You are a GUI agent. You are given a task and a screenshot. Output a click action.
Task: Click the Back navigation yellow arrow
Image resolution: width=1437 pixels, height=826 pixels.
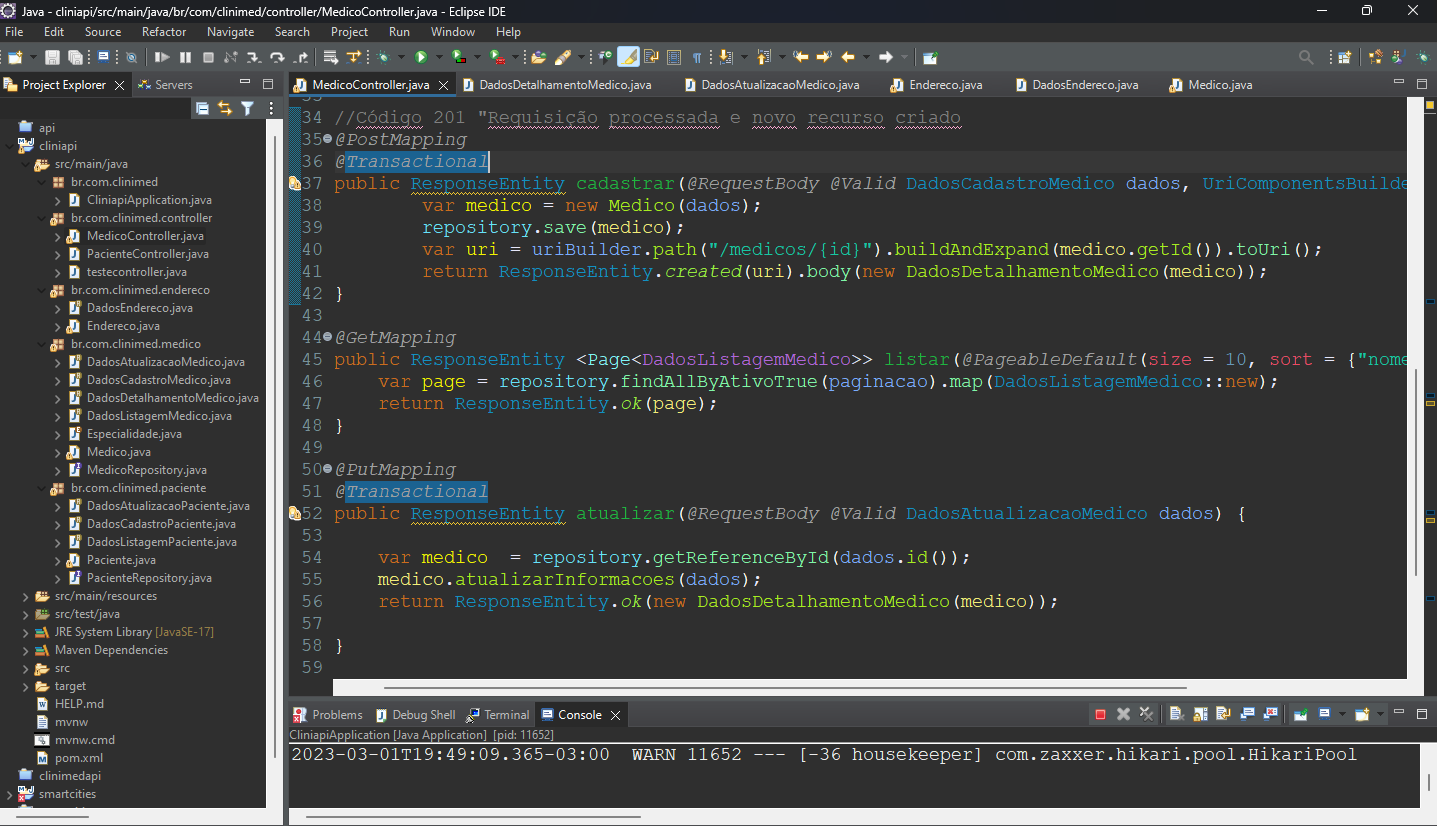(x=848, y=57)
